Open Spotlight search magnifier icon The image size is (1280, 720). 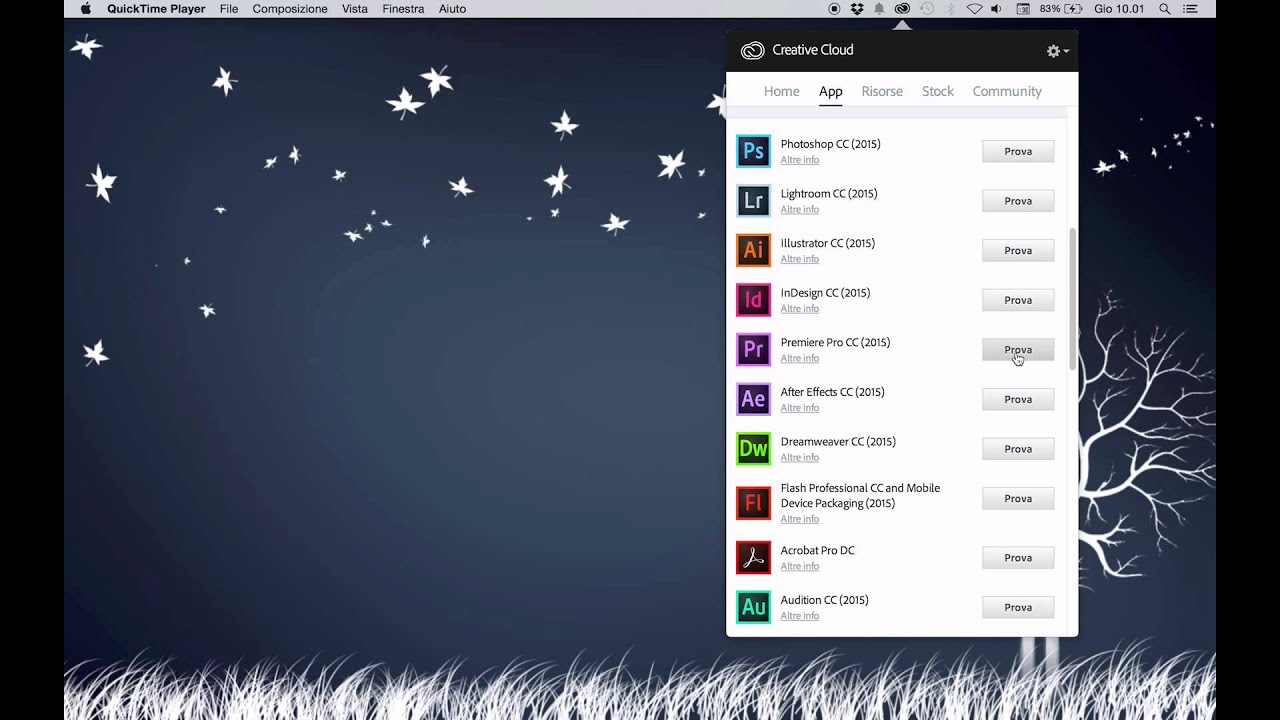point(1165,9)
